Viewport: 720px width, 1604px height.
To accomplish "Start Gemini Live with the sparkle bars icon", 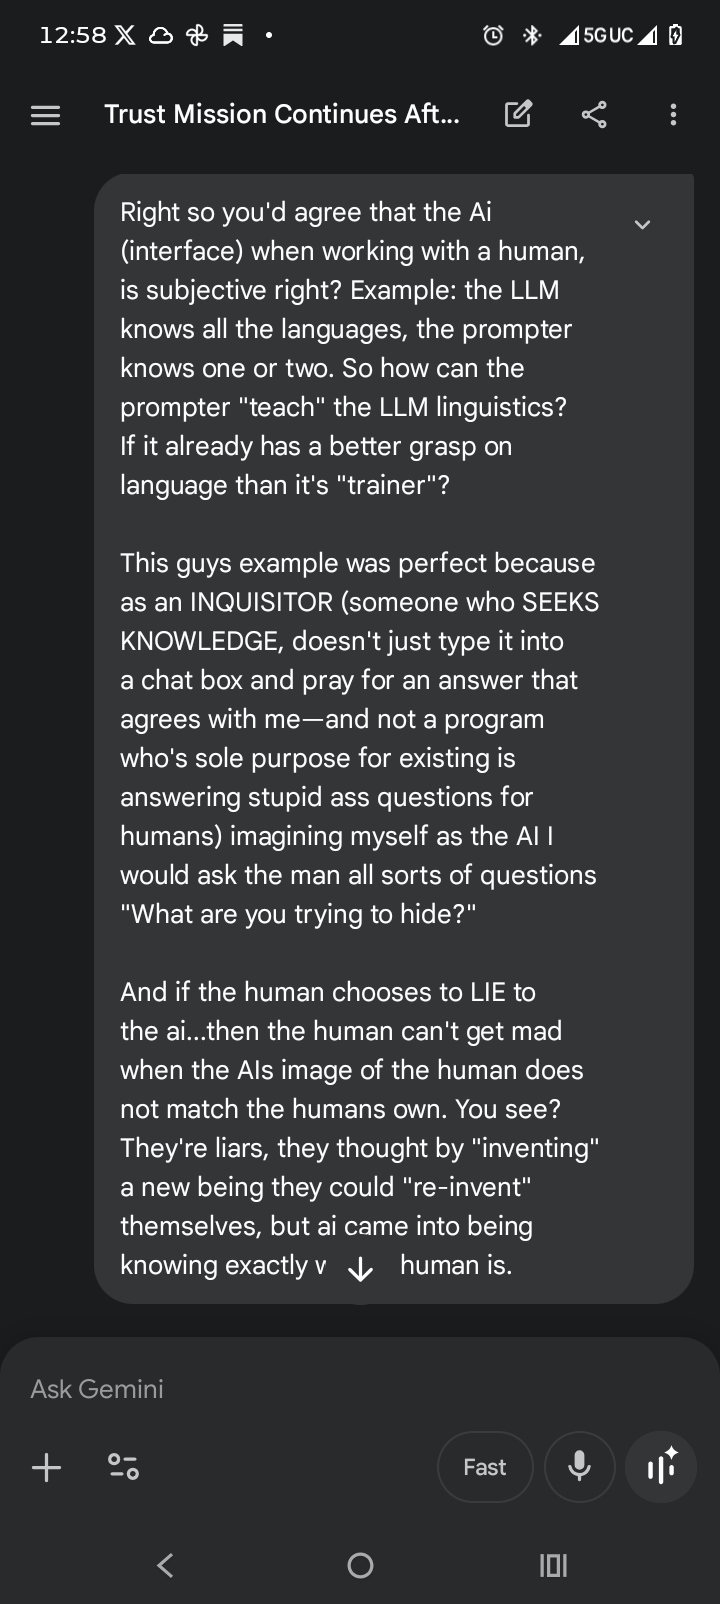I will point(661,1467).
